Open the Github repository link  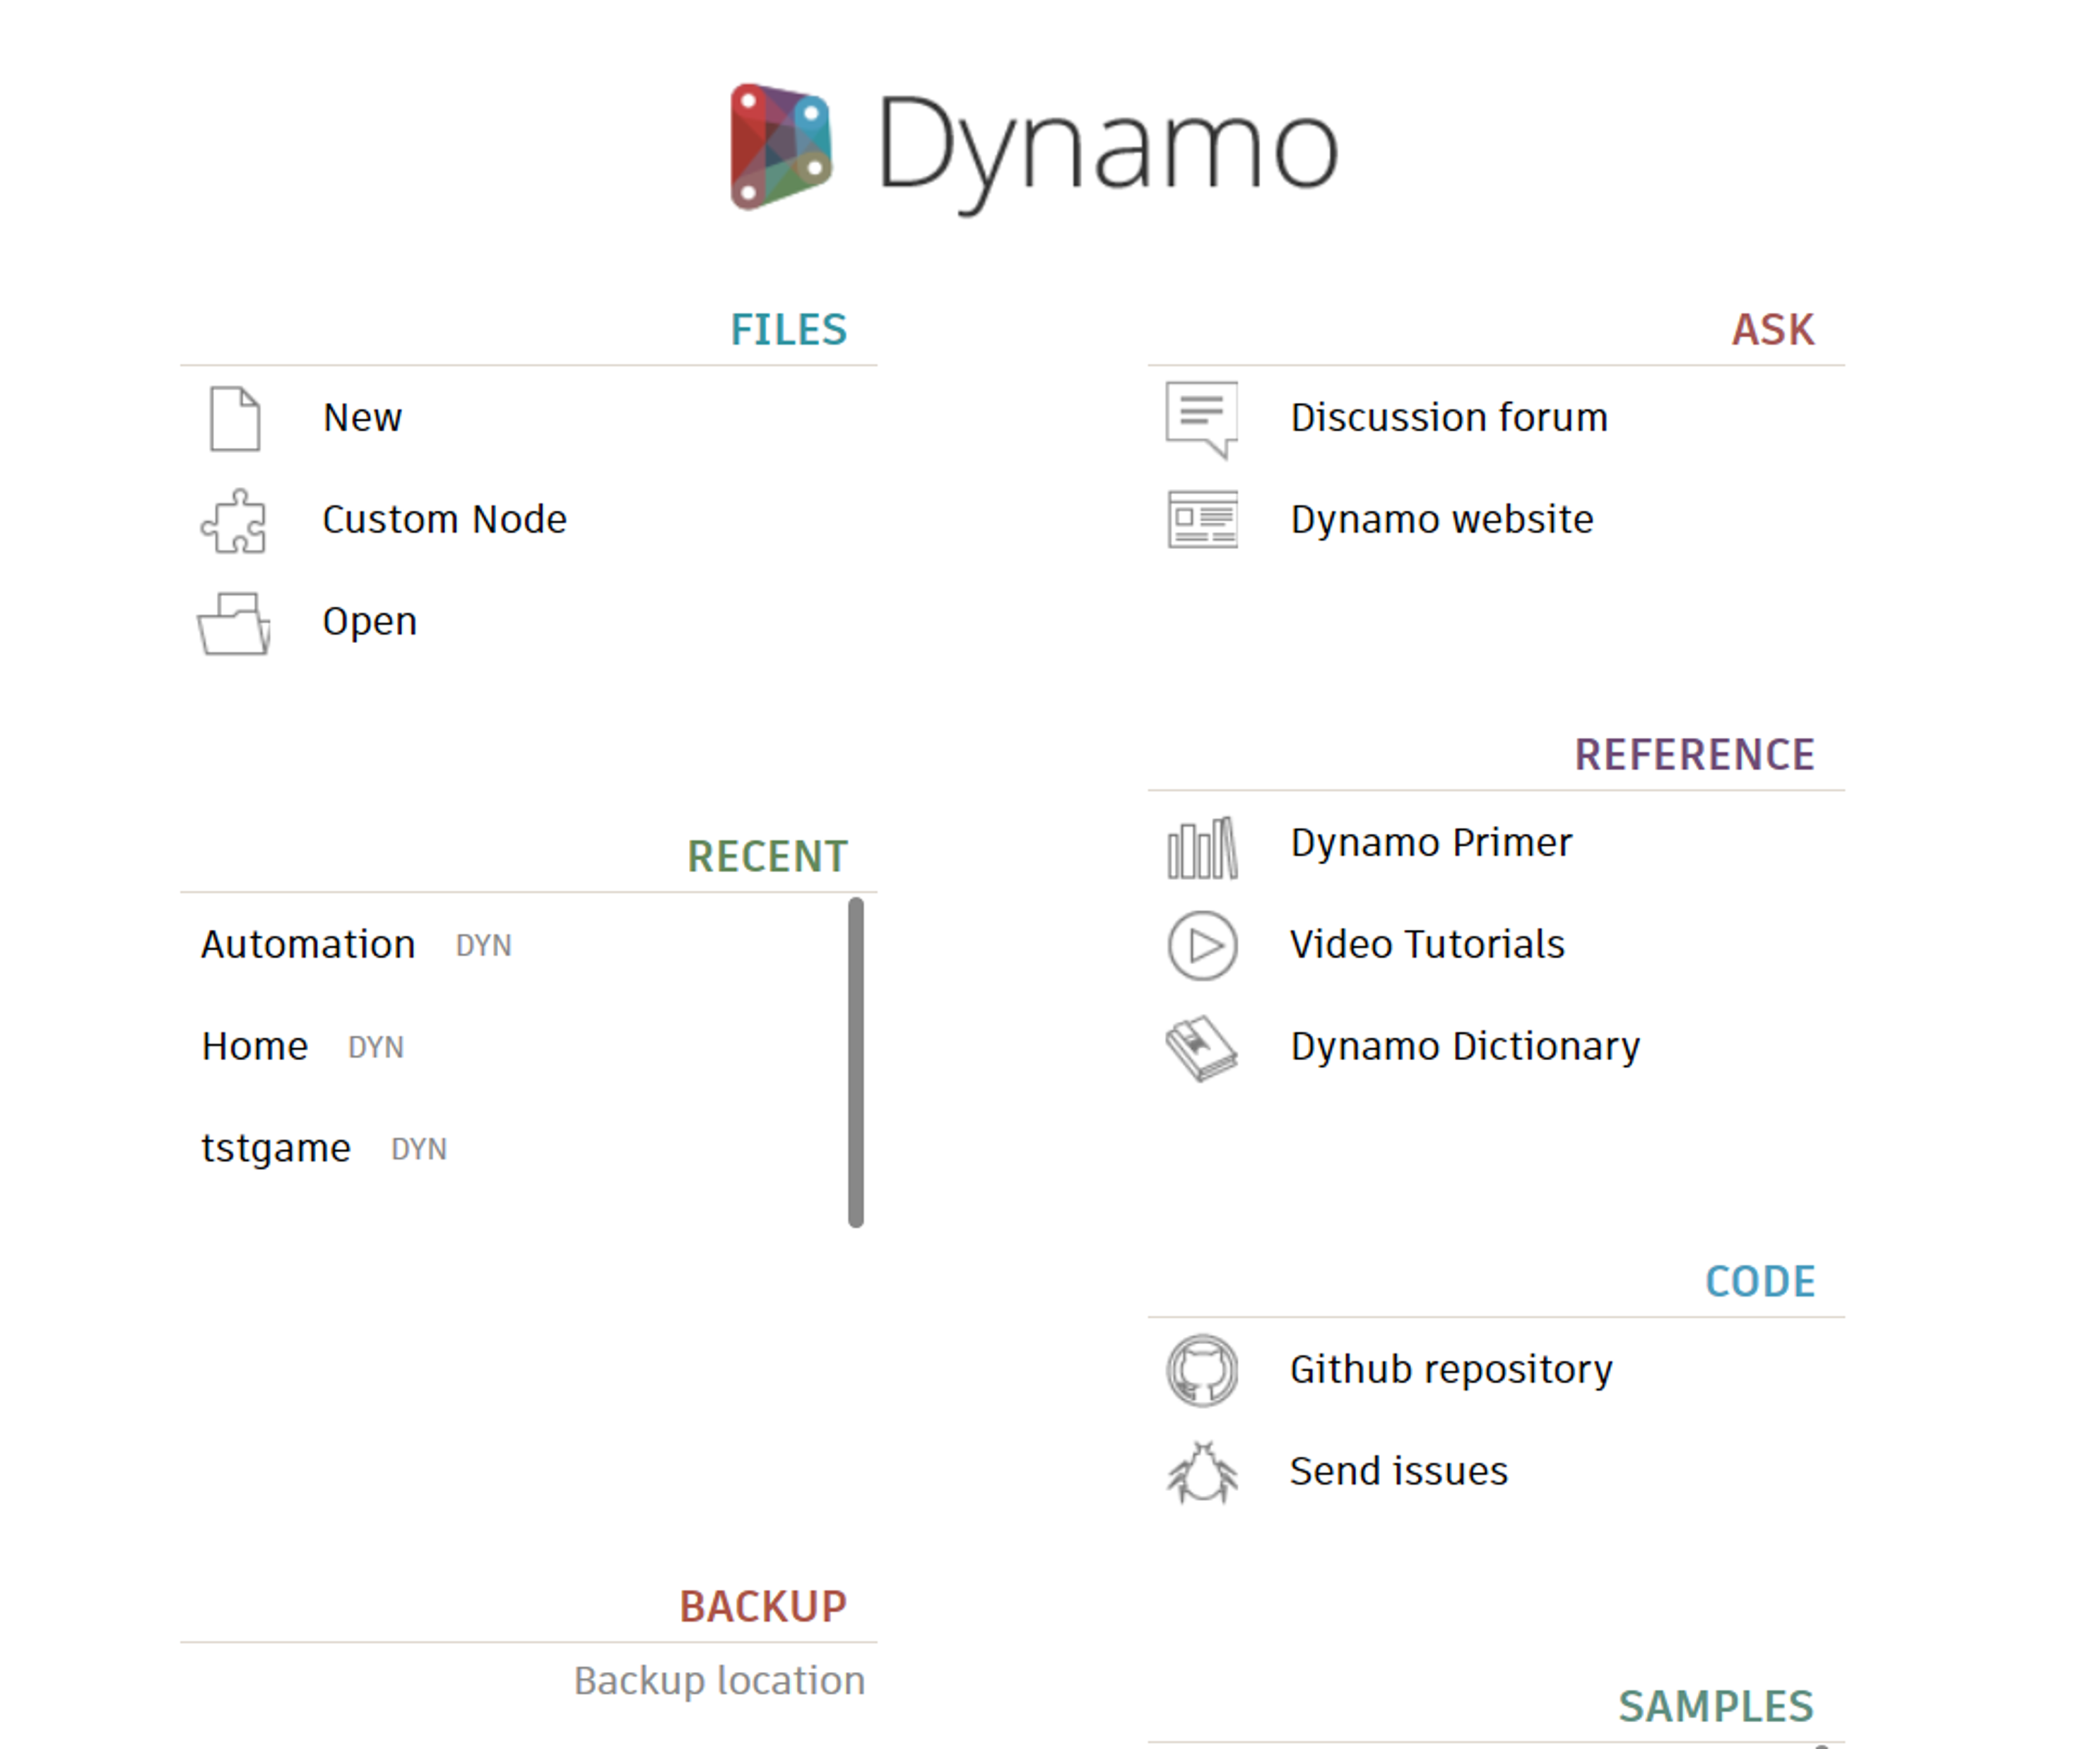(x=1451, y=1370)
